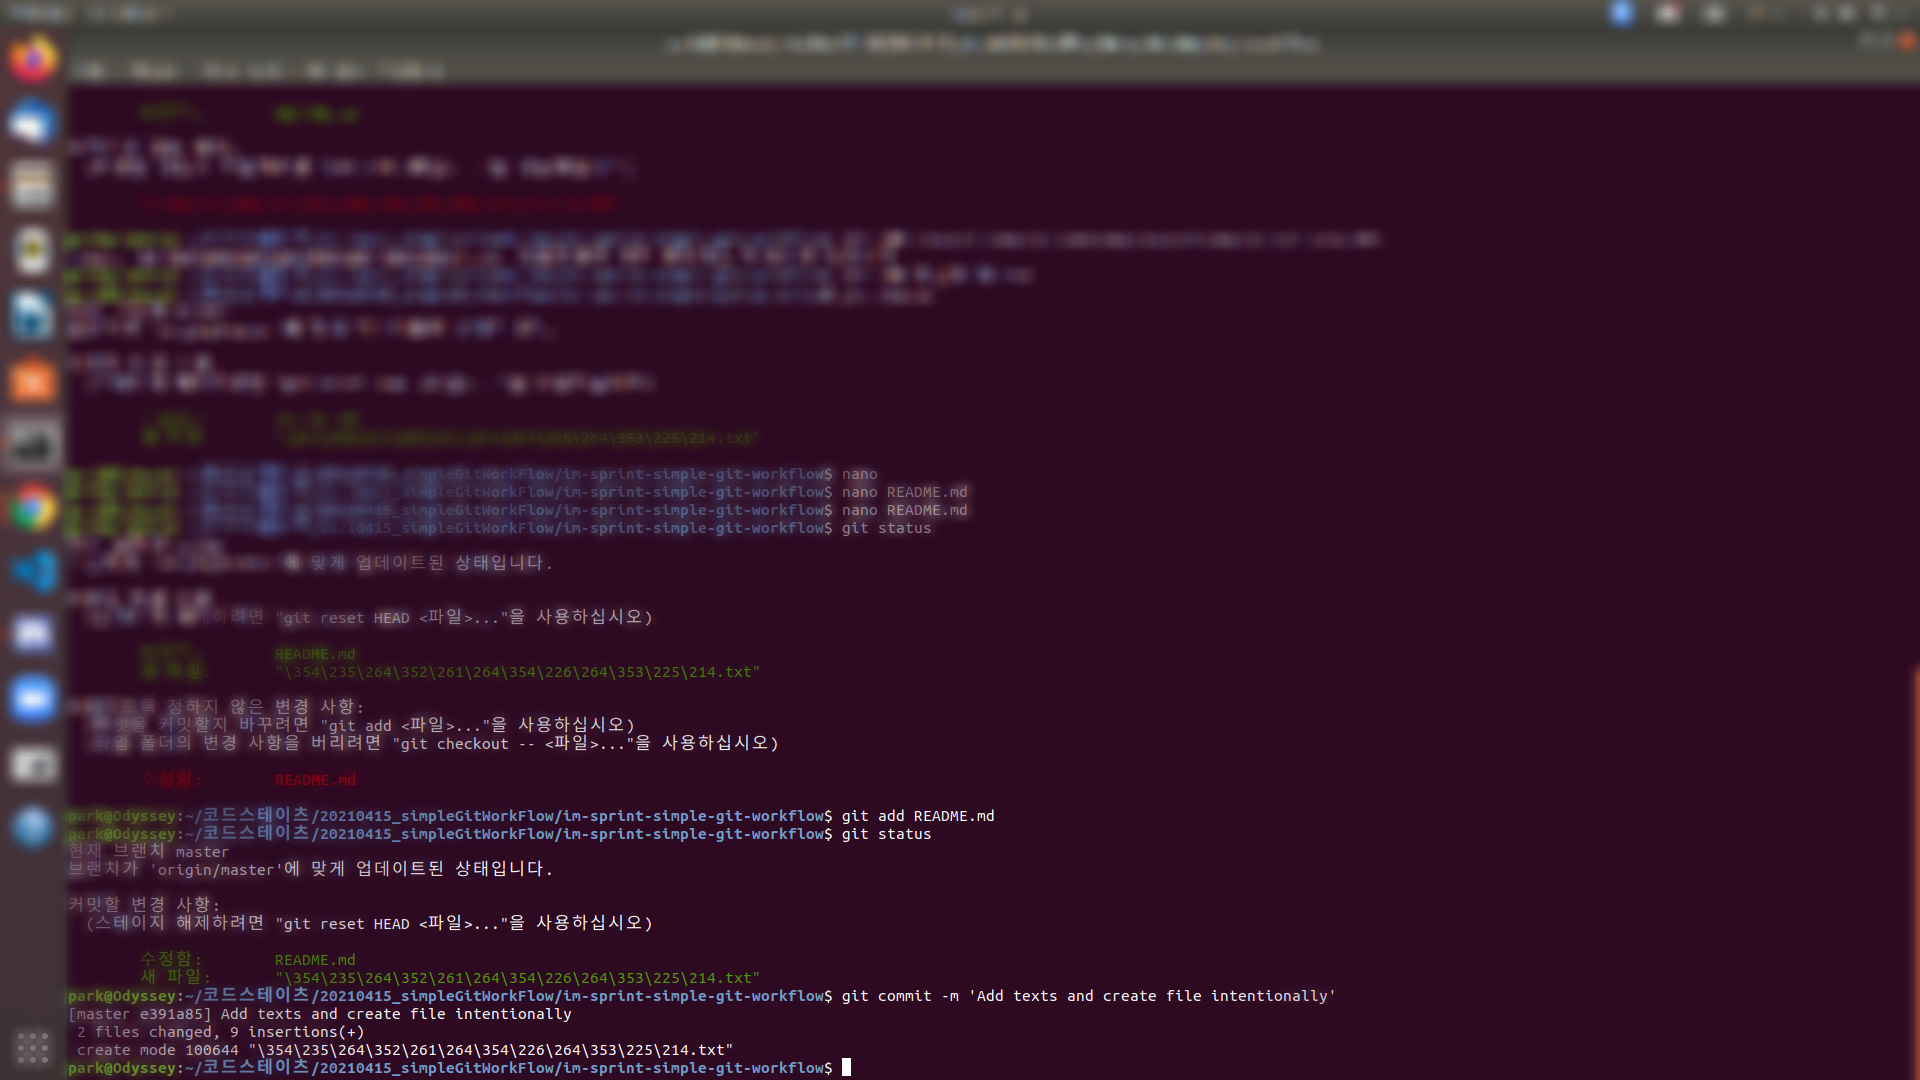Click the active Terminal dock icon
Image resolution: width=1920 pixels, height=1080 pixels.
pyautogui.click(x=32, y=444)
